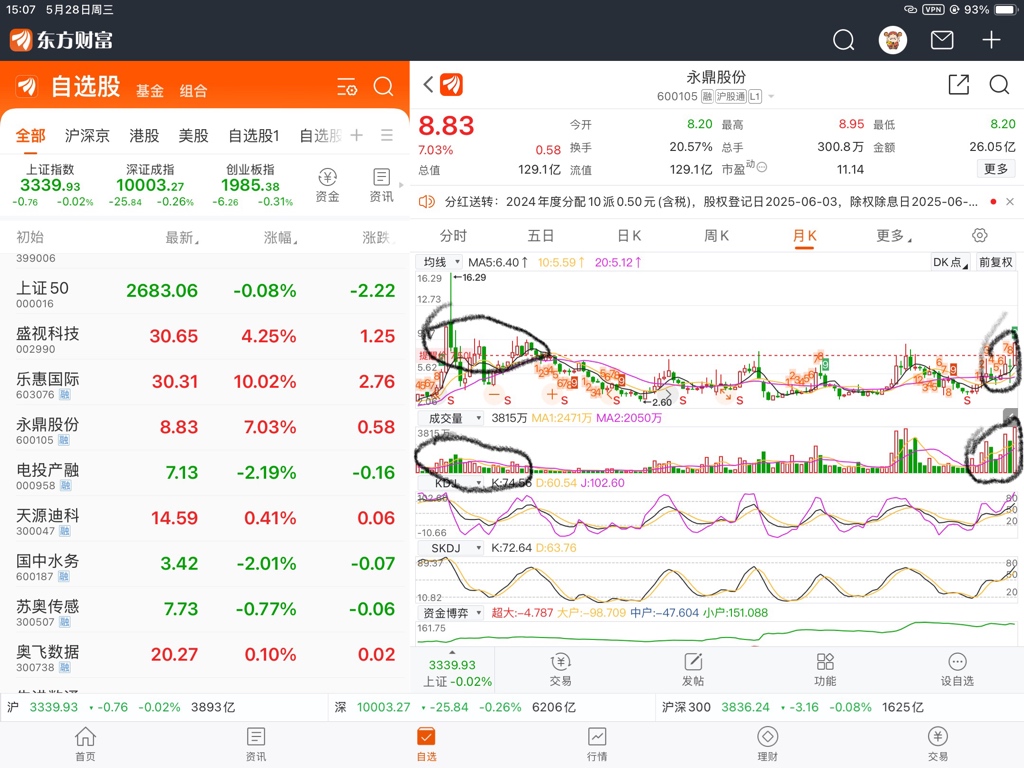Switch to the 五日 chart tab
The height and width of the screenshot is (768, 1024).
540,236
